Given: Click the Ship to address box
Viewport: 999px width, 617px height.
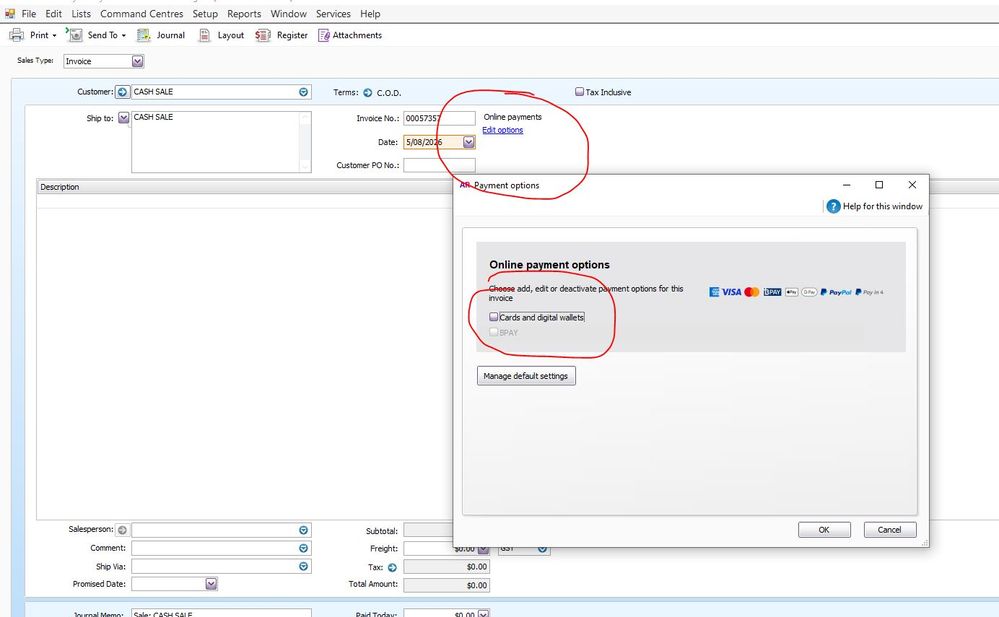Looking at the screenshot, I should [221, 142].
